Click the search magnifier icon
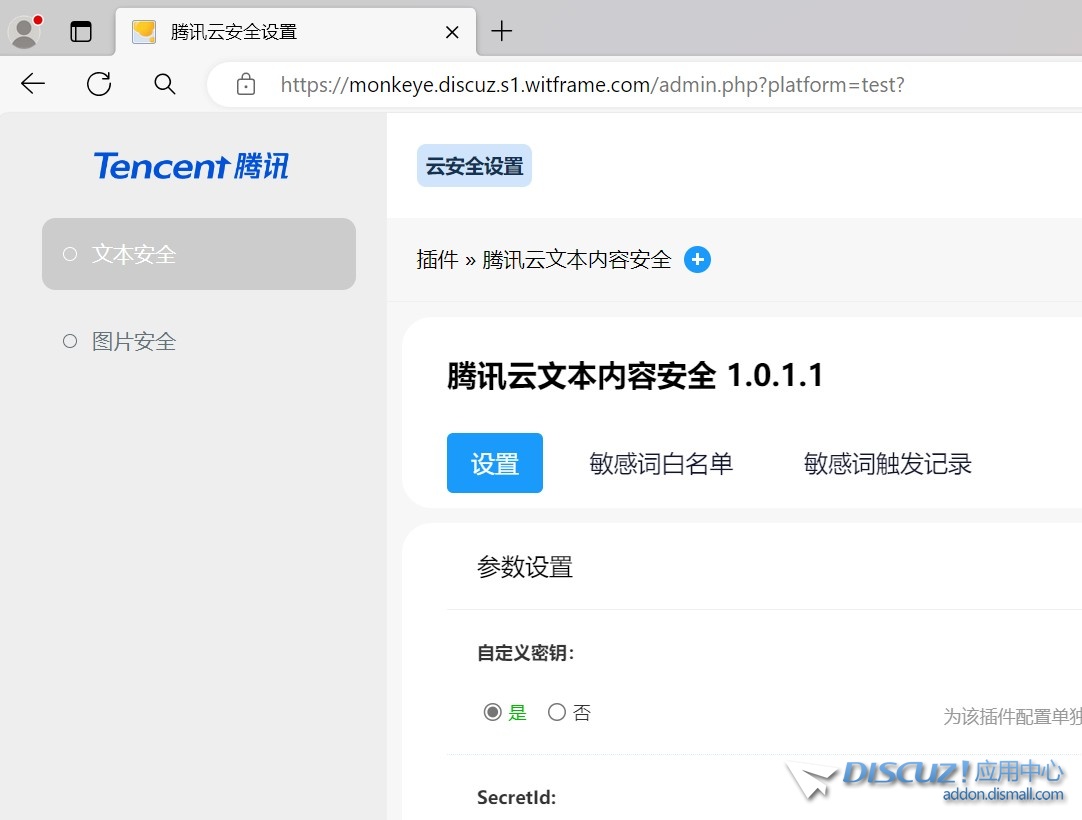Viewport: 1082px width, 820px height. click(x=164, y=84)
